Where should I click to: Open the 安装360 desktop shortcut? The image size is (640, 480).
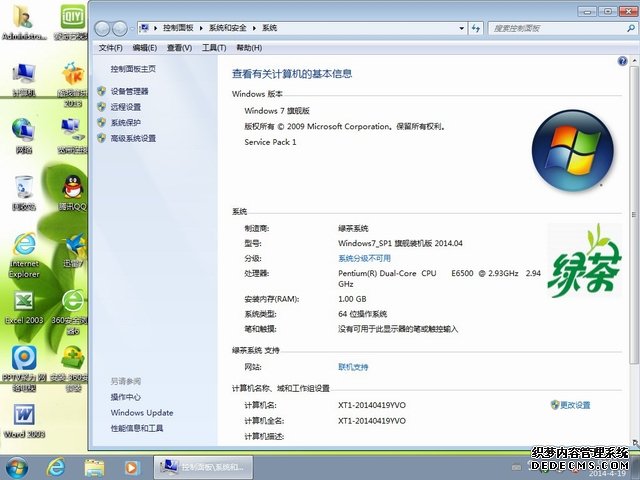(70, 369)
